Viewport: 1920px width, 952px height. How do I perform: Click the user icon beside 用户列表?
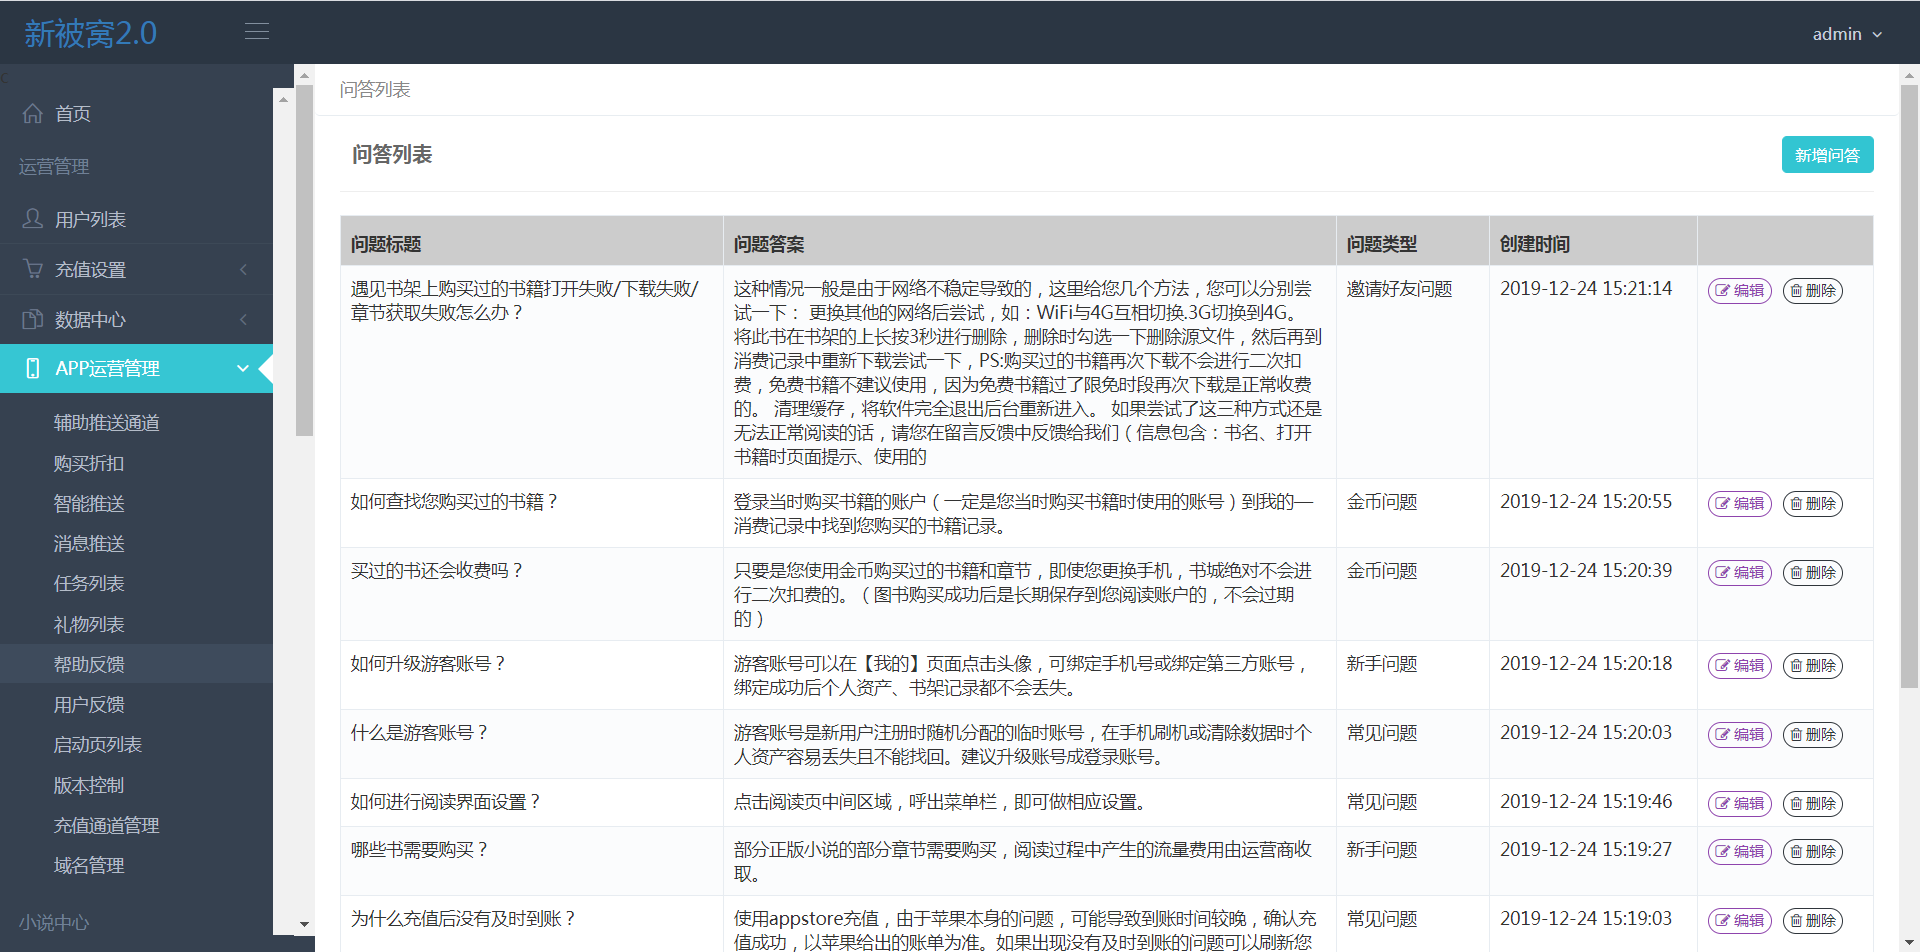(x=33, y=219)
